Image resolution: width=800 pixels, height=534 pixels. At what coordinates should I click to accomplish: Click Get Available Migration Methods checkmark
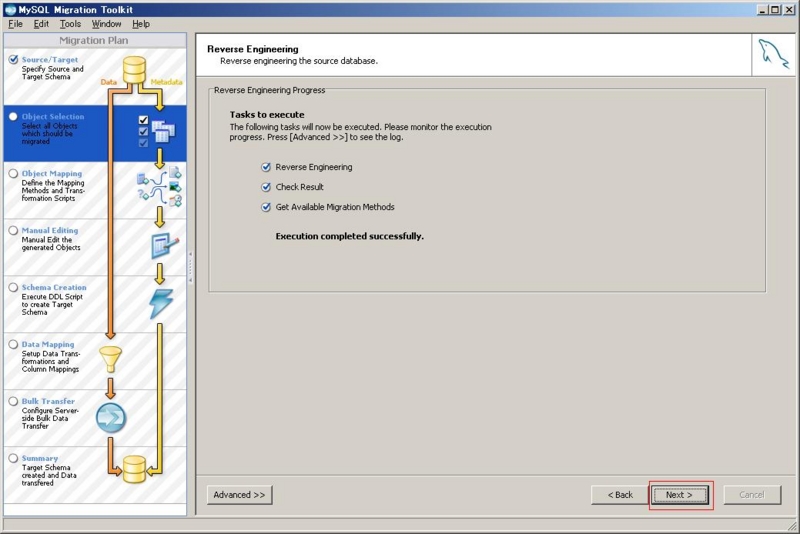click(x=266, y=207)
